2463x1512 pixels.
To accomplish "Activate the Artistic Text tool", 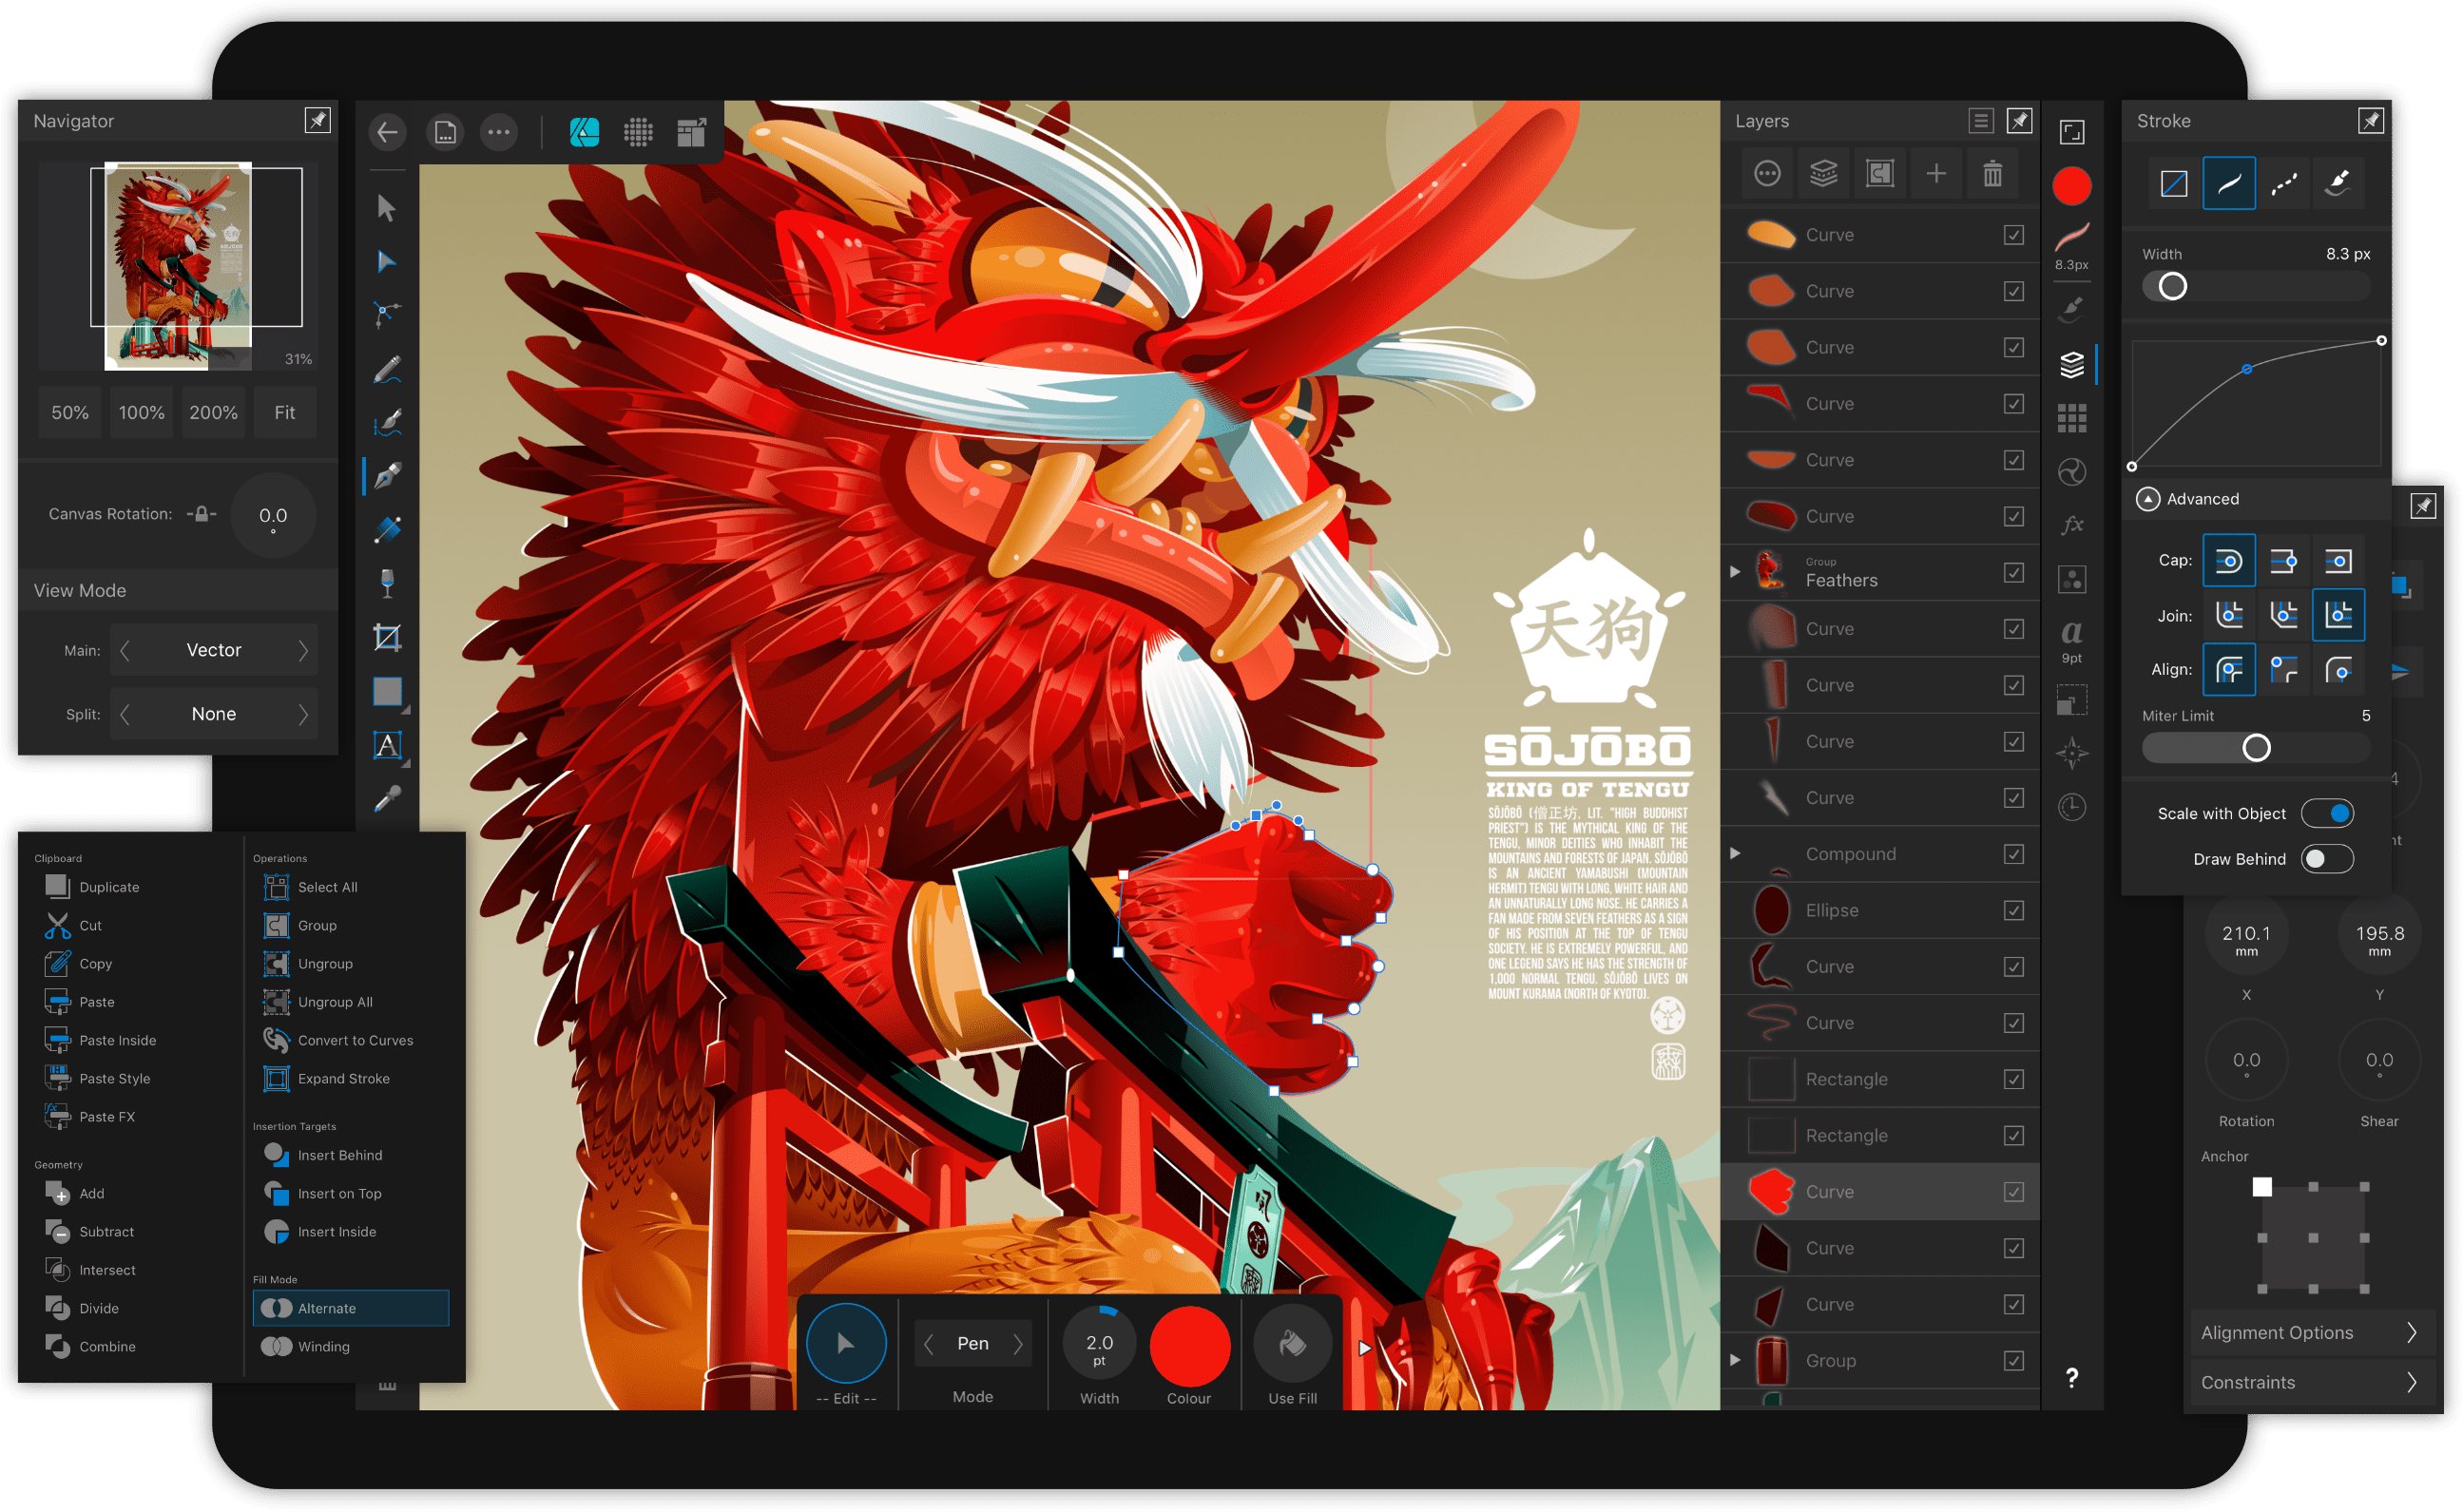I will pyautogui.click(x=387, y=744).
